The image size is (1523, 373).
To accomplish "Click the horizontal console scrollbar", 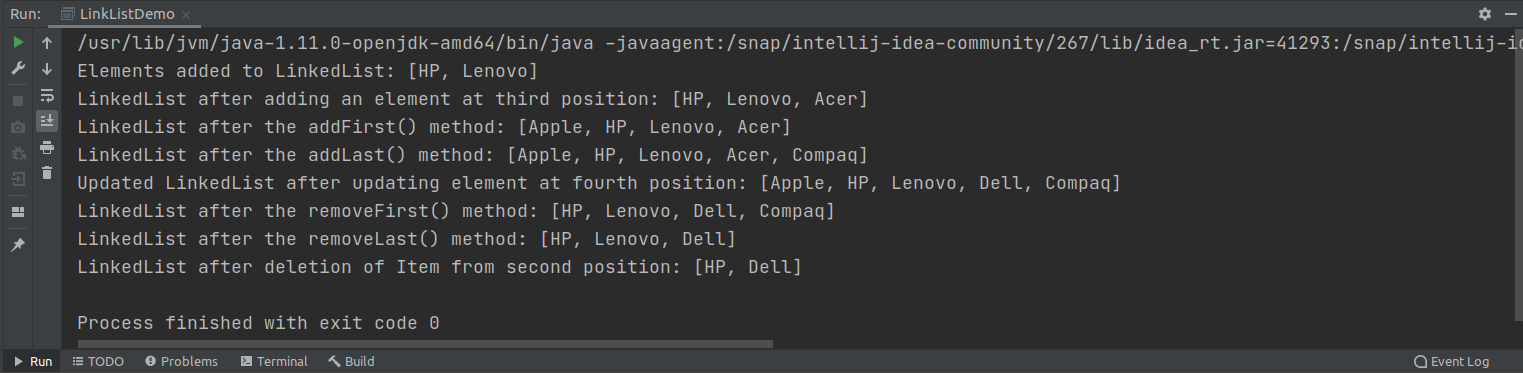I will click(425, 344).
